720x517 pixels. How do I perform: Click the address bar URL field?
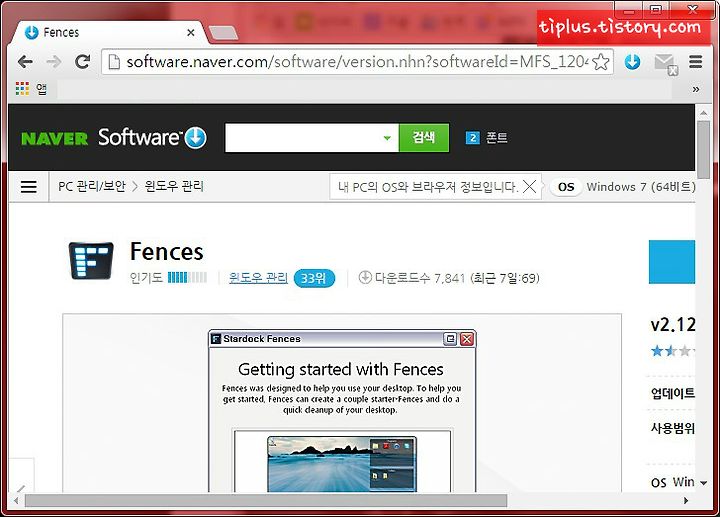point(357,62)
